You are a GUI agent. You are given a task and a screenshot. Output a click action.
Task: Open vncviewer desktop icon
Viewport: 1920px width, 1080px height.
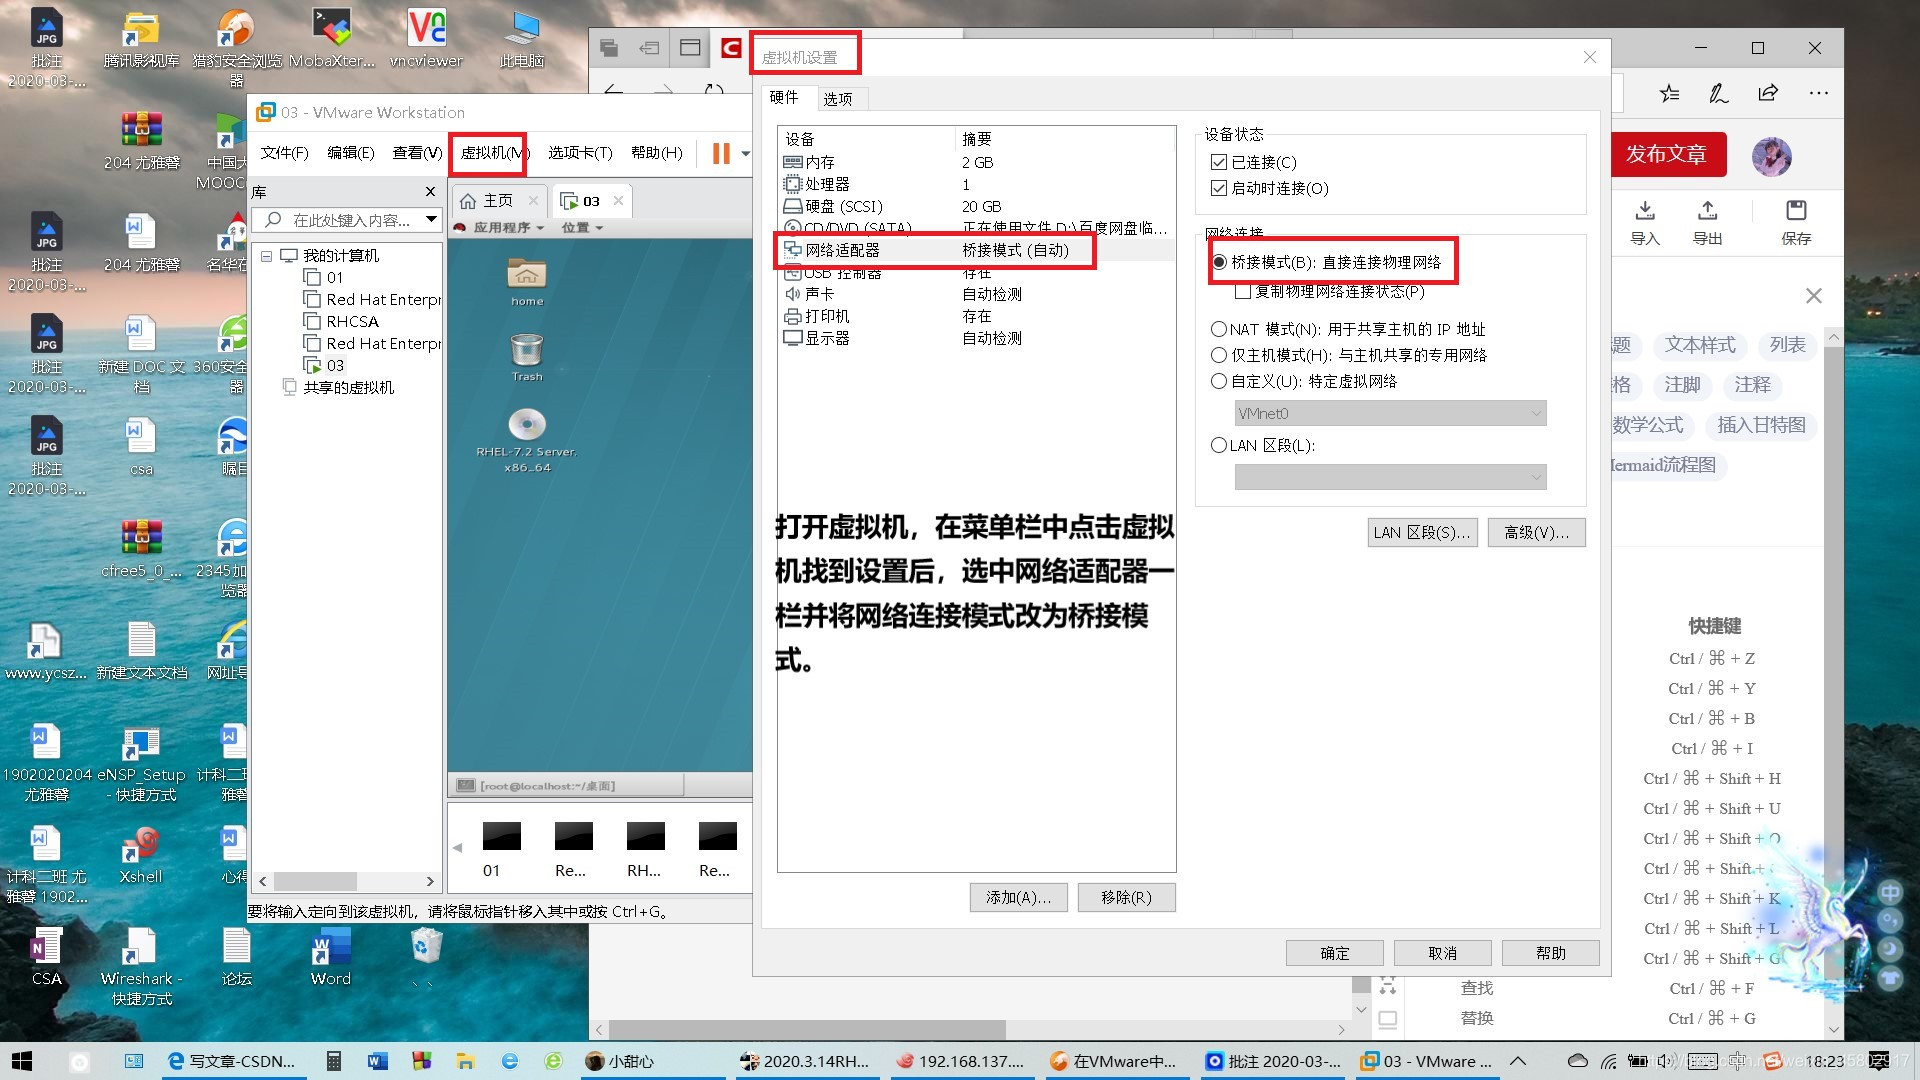click(x=426, y=38)
